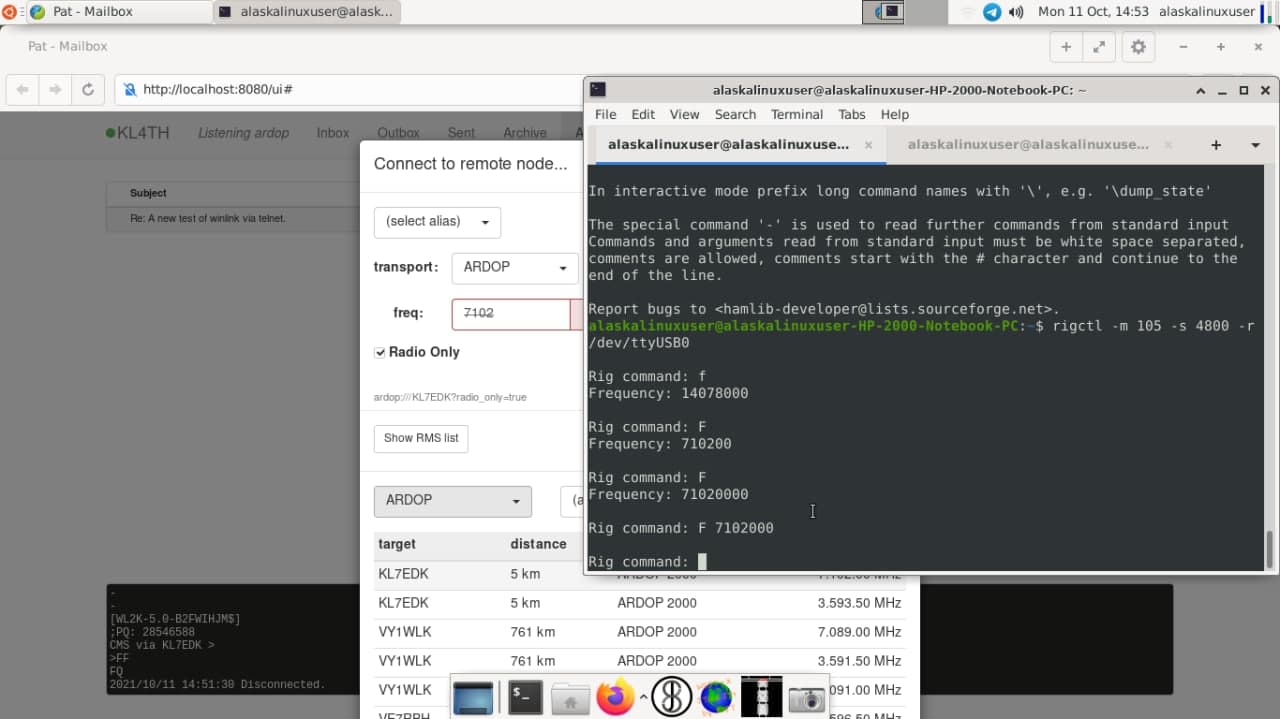
Task: Click the freq input field
Action: point(510,313)
